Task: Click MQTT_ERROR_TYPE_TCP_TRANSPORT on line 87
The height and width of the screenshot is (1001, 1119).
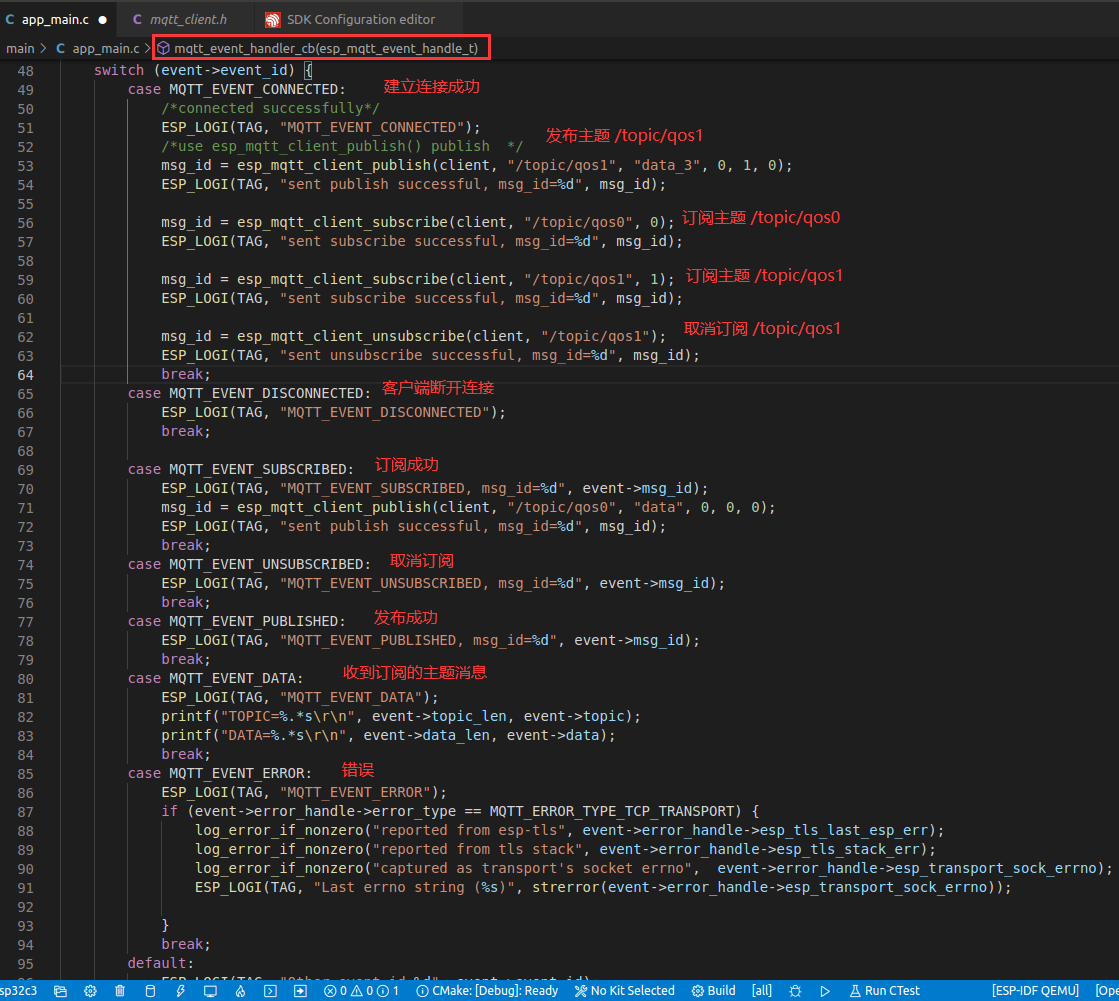Action: [612, 811]
